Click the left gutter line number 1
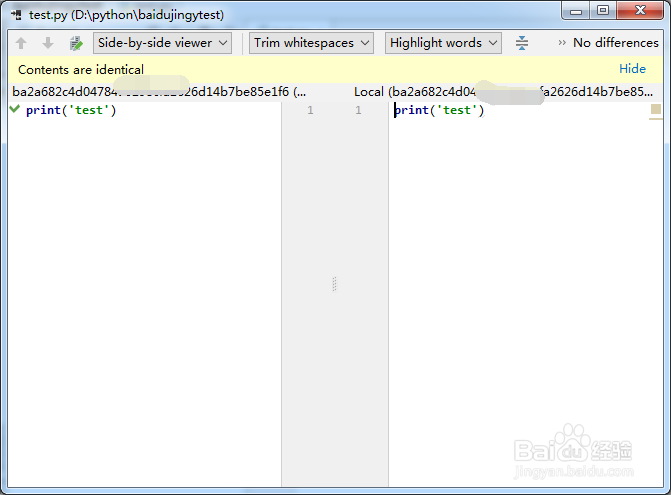 [310, 110]
